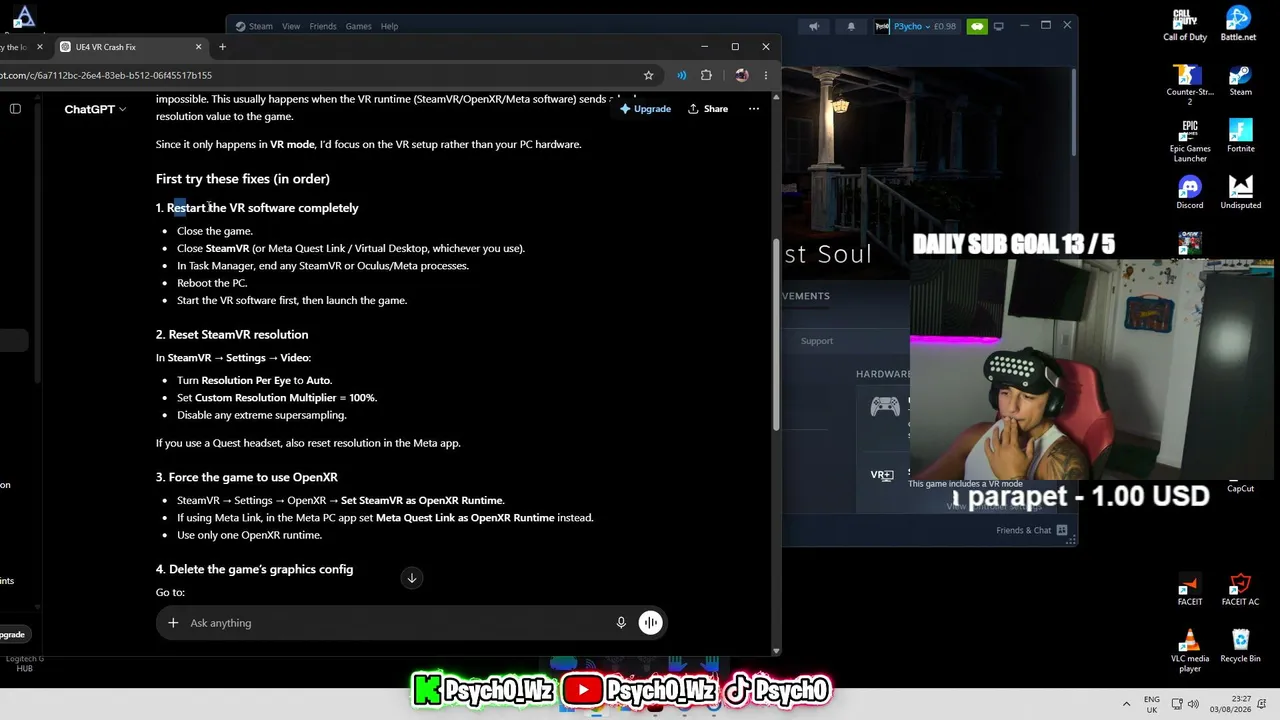The image size is (1280, 720).
Task: Switch to the UE4 VR Crash Fix tab
Action: point(130,47)
